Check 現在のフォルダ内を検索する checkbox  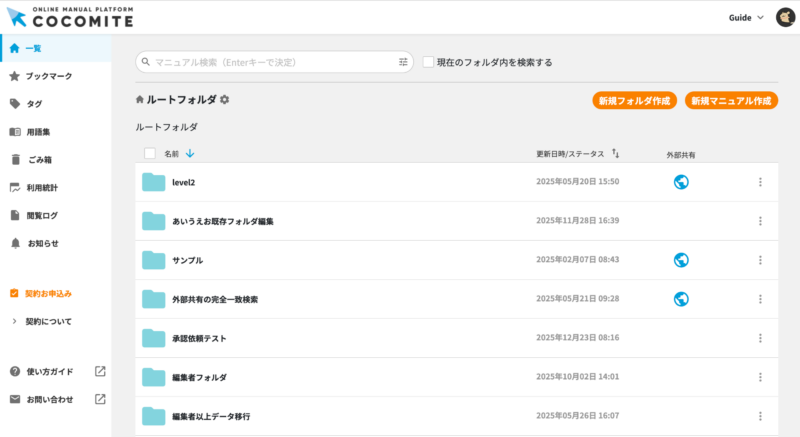(x=428, y=62)
